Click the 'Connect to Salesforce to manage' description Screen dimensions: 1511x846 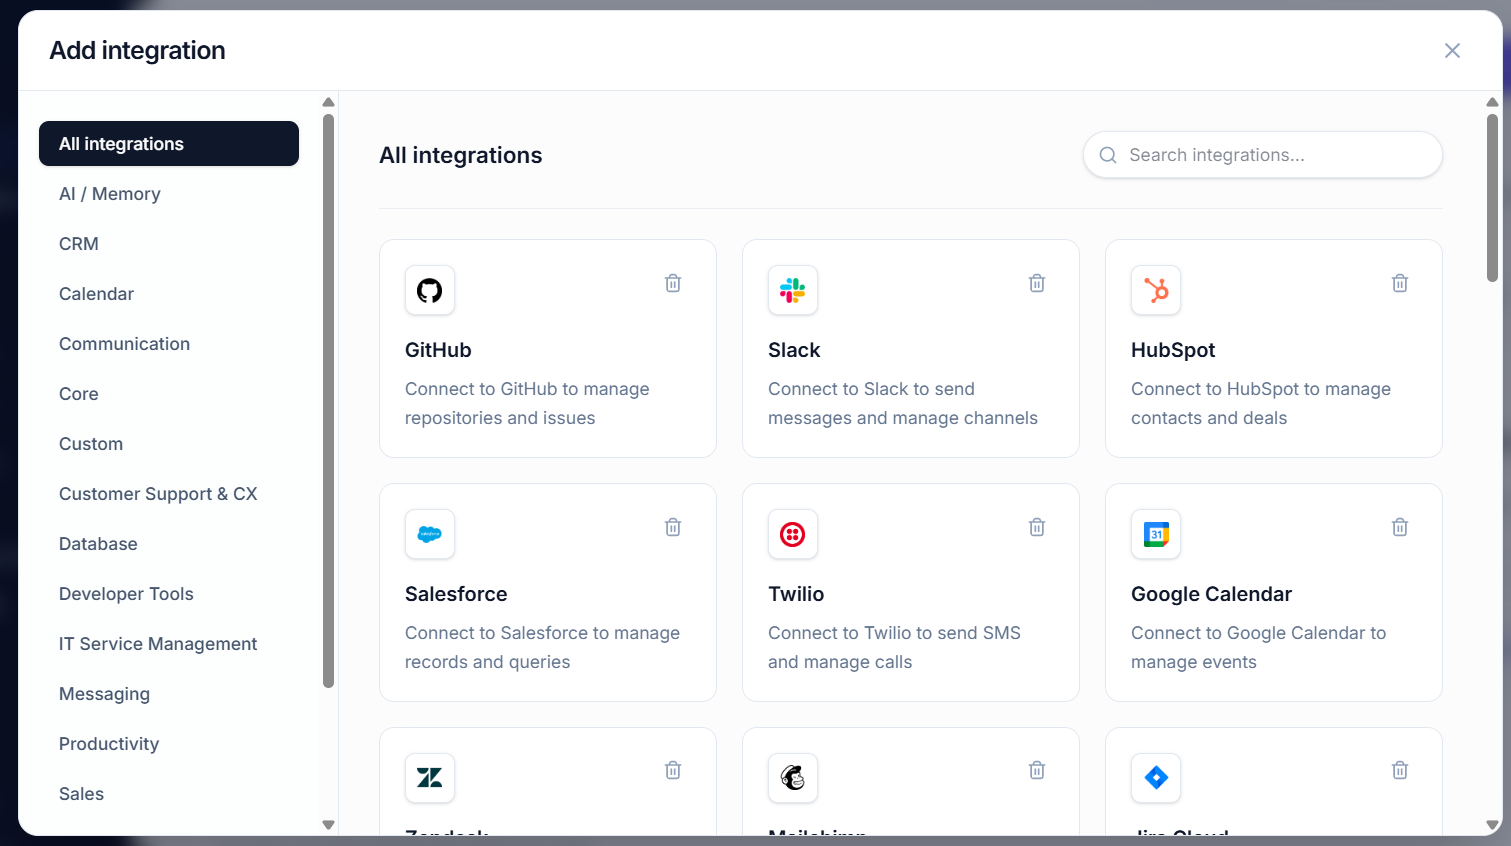[x=542, y=633]
